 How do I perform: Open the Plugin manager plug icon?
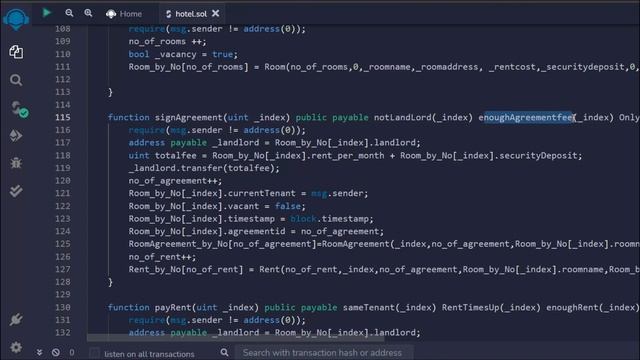click(x=16, y=319)
